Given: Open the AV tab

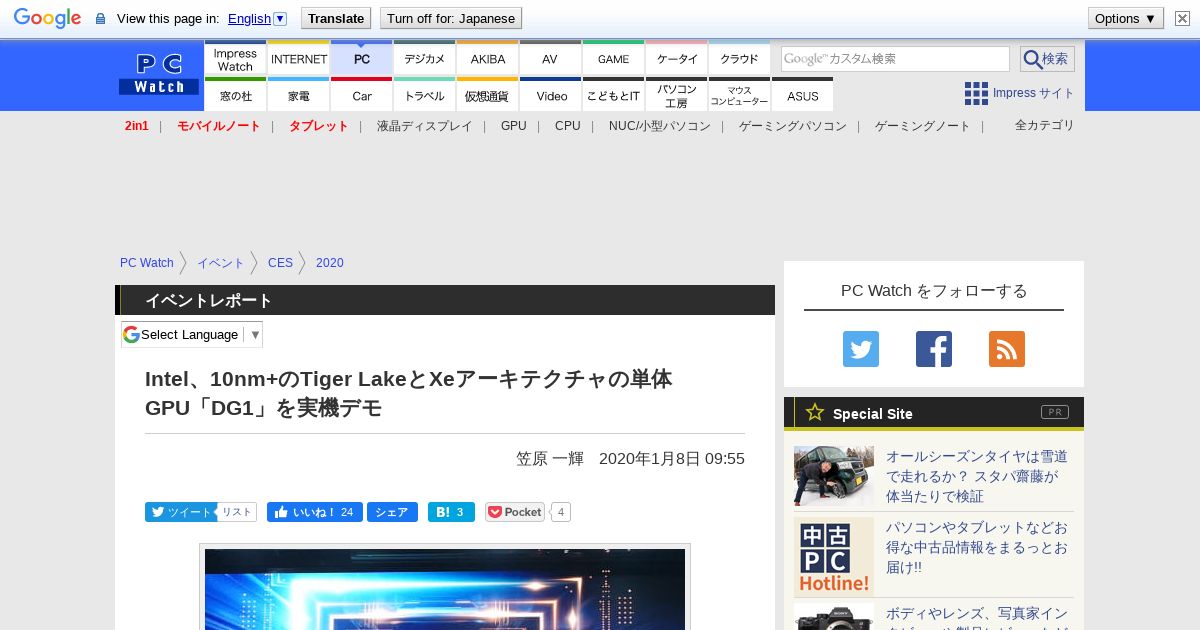Looking at the screenshot, I should pyautogui.click(x=550, y=59).
